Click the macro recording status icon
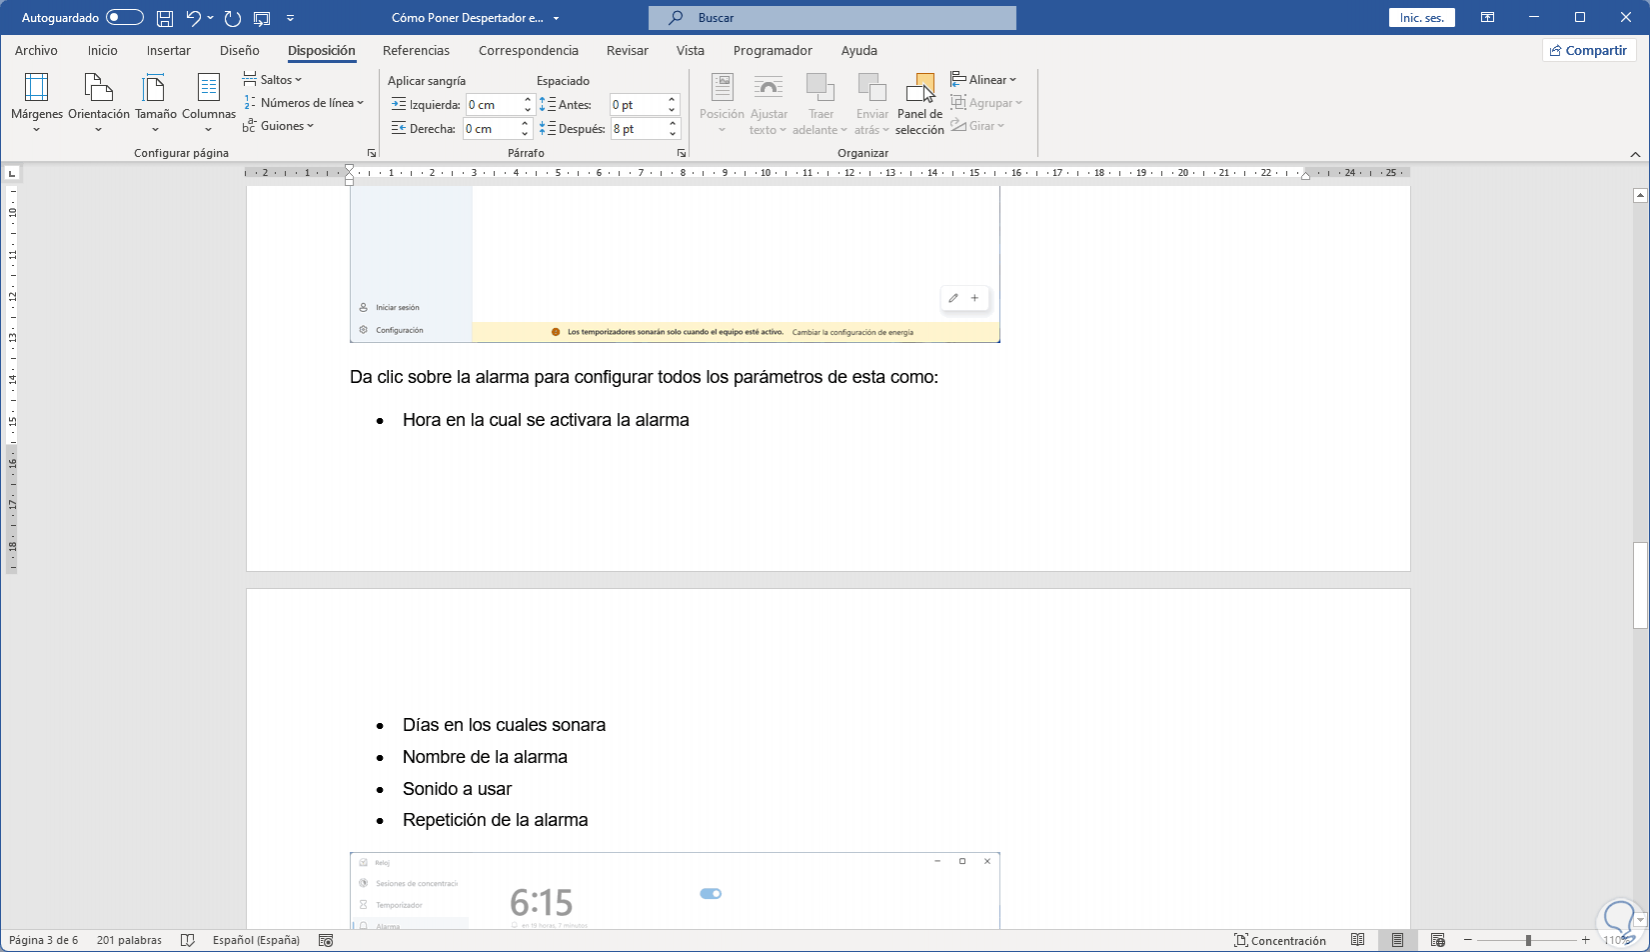Screen dimensions: 1650x952 coord(325,940)
